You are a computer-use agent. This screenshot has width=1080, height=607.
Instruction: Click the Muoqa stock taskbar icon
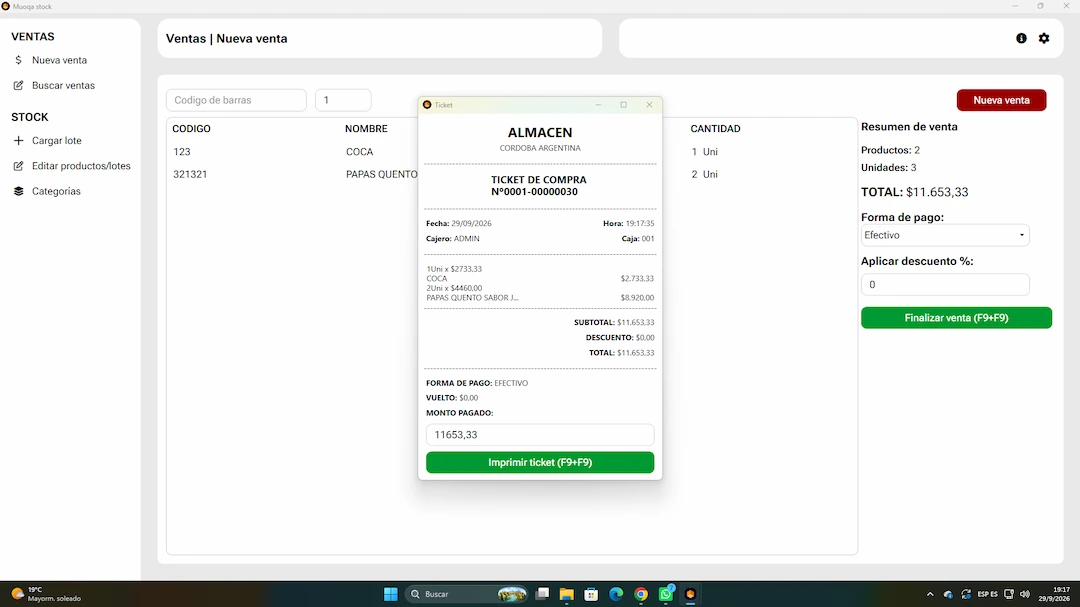[x=690, y=594]
